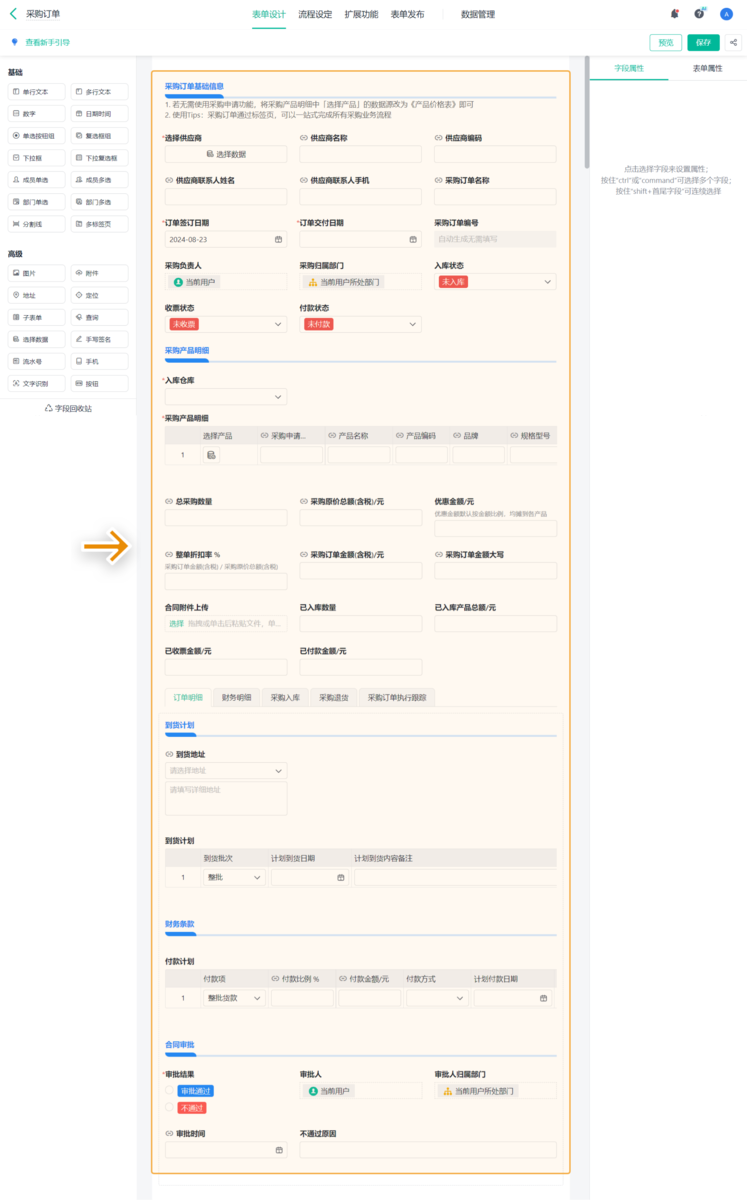
Task: Open the calendar icon in 订单签订日期
Action: [278, 240]
